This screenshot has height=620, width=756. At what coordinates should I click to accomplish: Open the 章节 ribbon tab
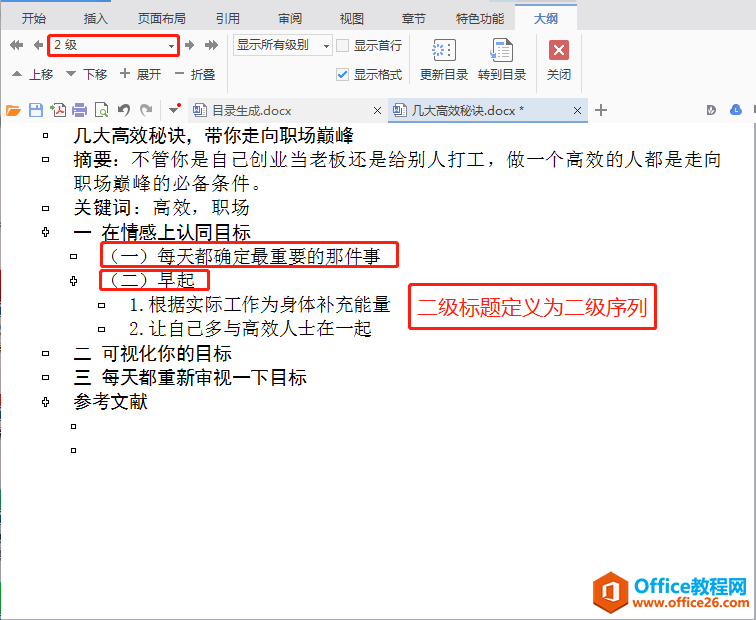[x=413, y=19]
